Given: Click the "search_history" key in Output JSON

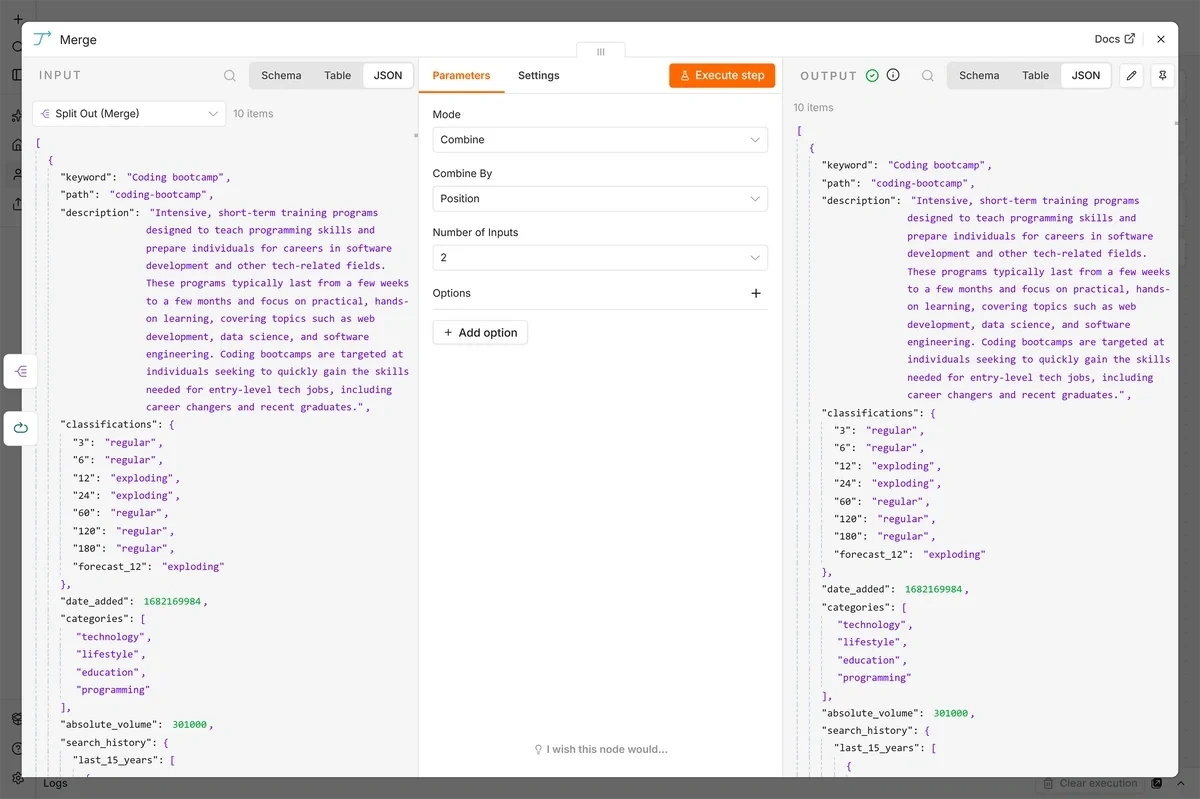Looking at the screenshot, I should coord(868,731).
